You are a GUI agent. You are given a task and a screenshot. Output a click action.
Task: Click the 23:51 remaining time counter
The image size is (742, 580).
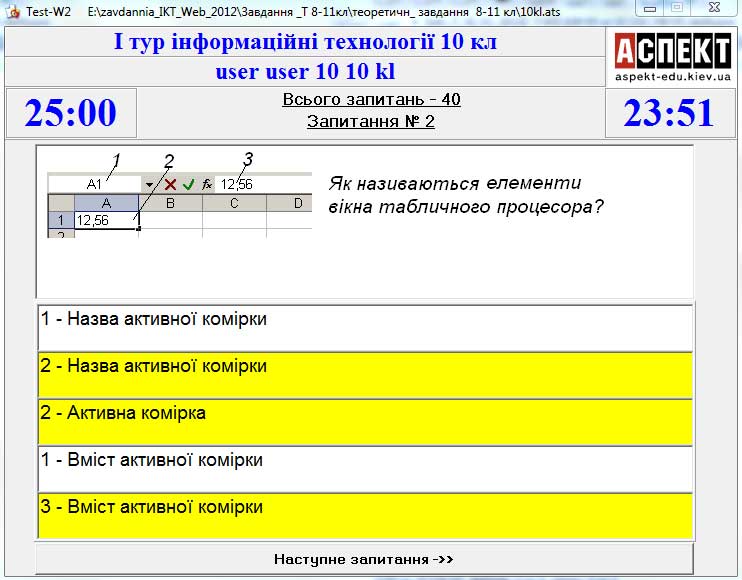(669, 114)
